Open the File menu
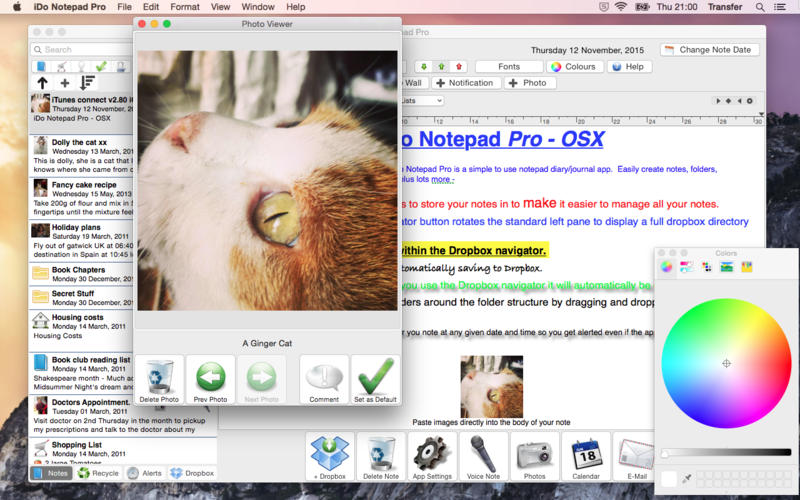 coord(124,7)
